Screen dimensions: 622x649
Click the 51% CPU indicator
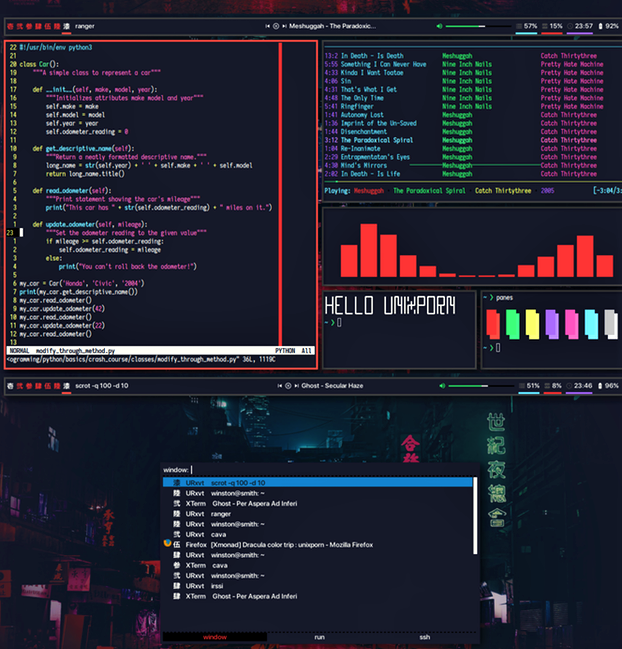click(x=529, y=386)
